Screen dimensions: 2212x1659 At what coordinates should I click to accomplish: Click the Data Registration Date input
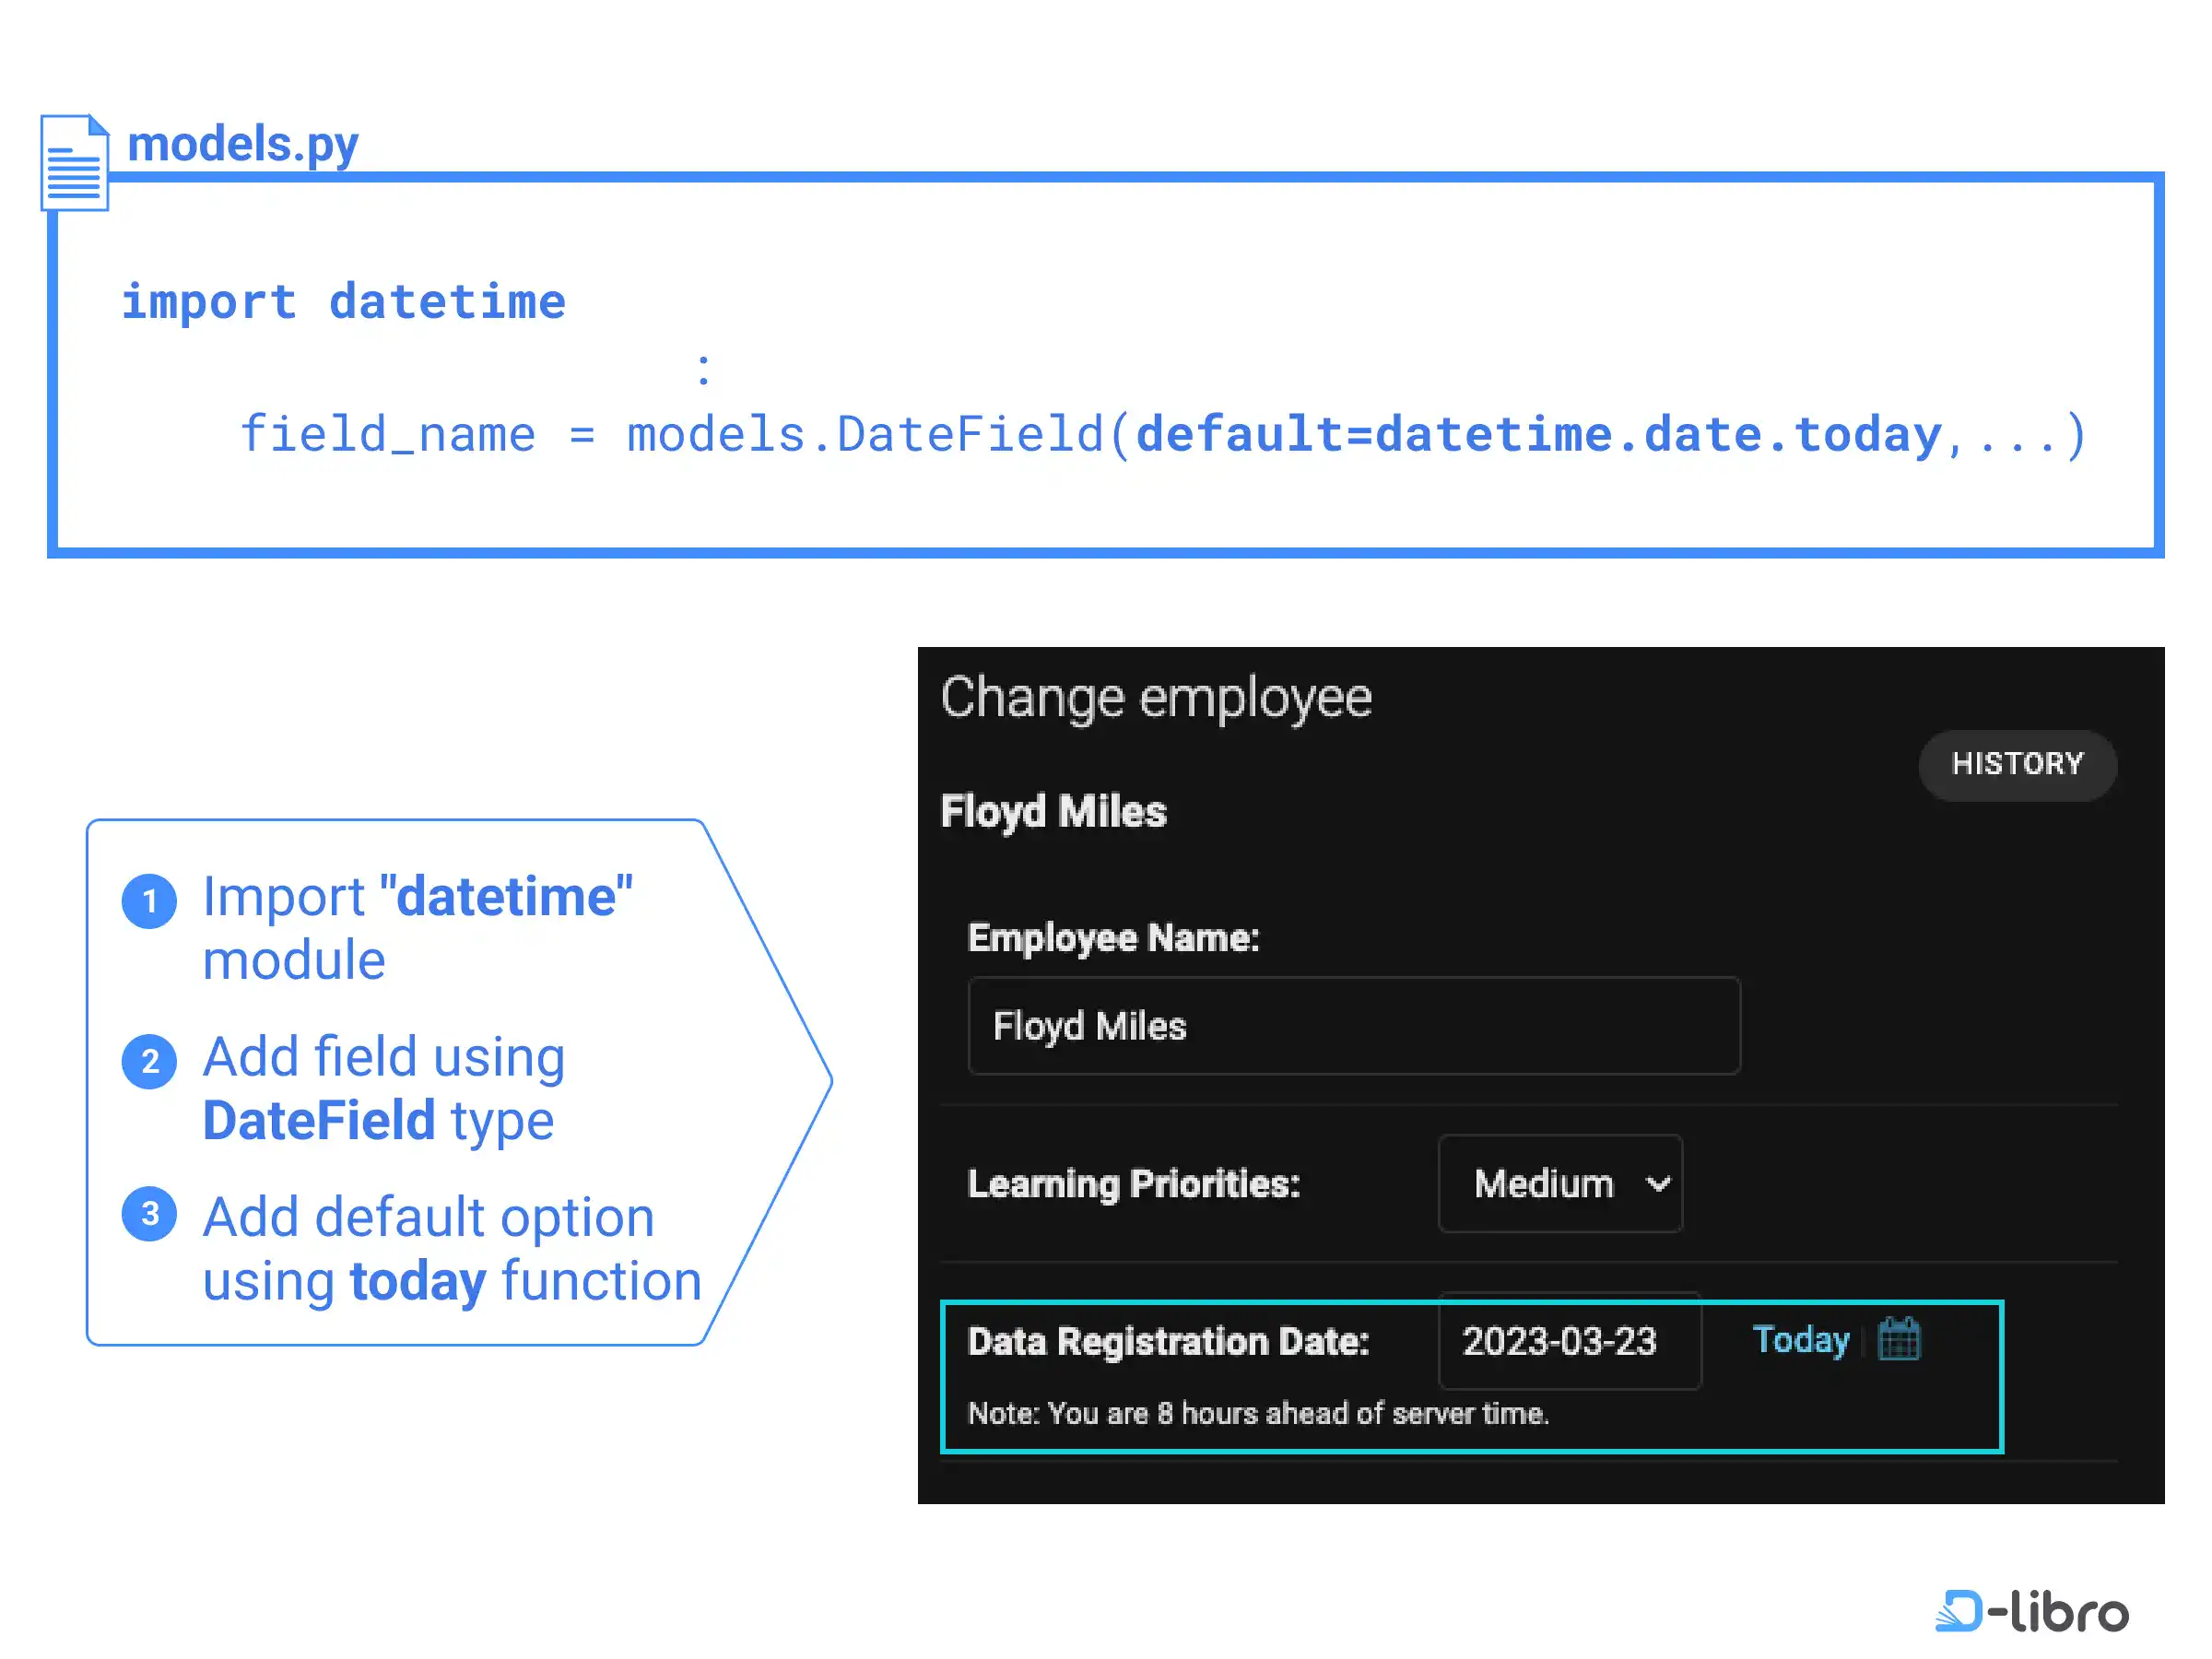(1568, 1341)
